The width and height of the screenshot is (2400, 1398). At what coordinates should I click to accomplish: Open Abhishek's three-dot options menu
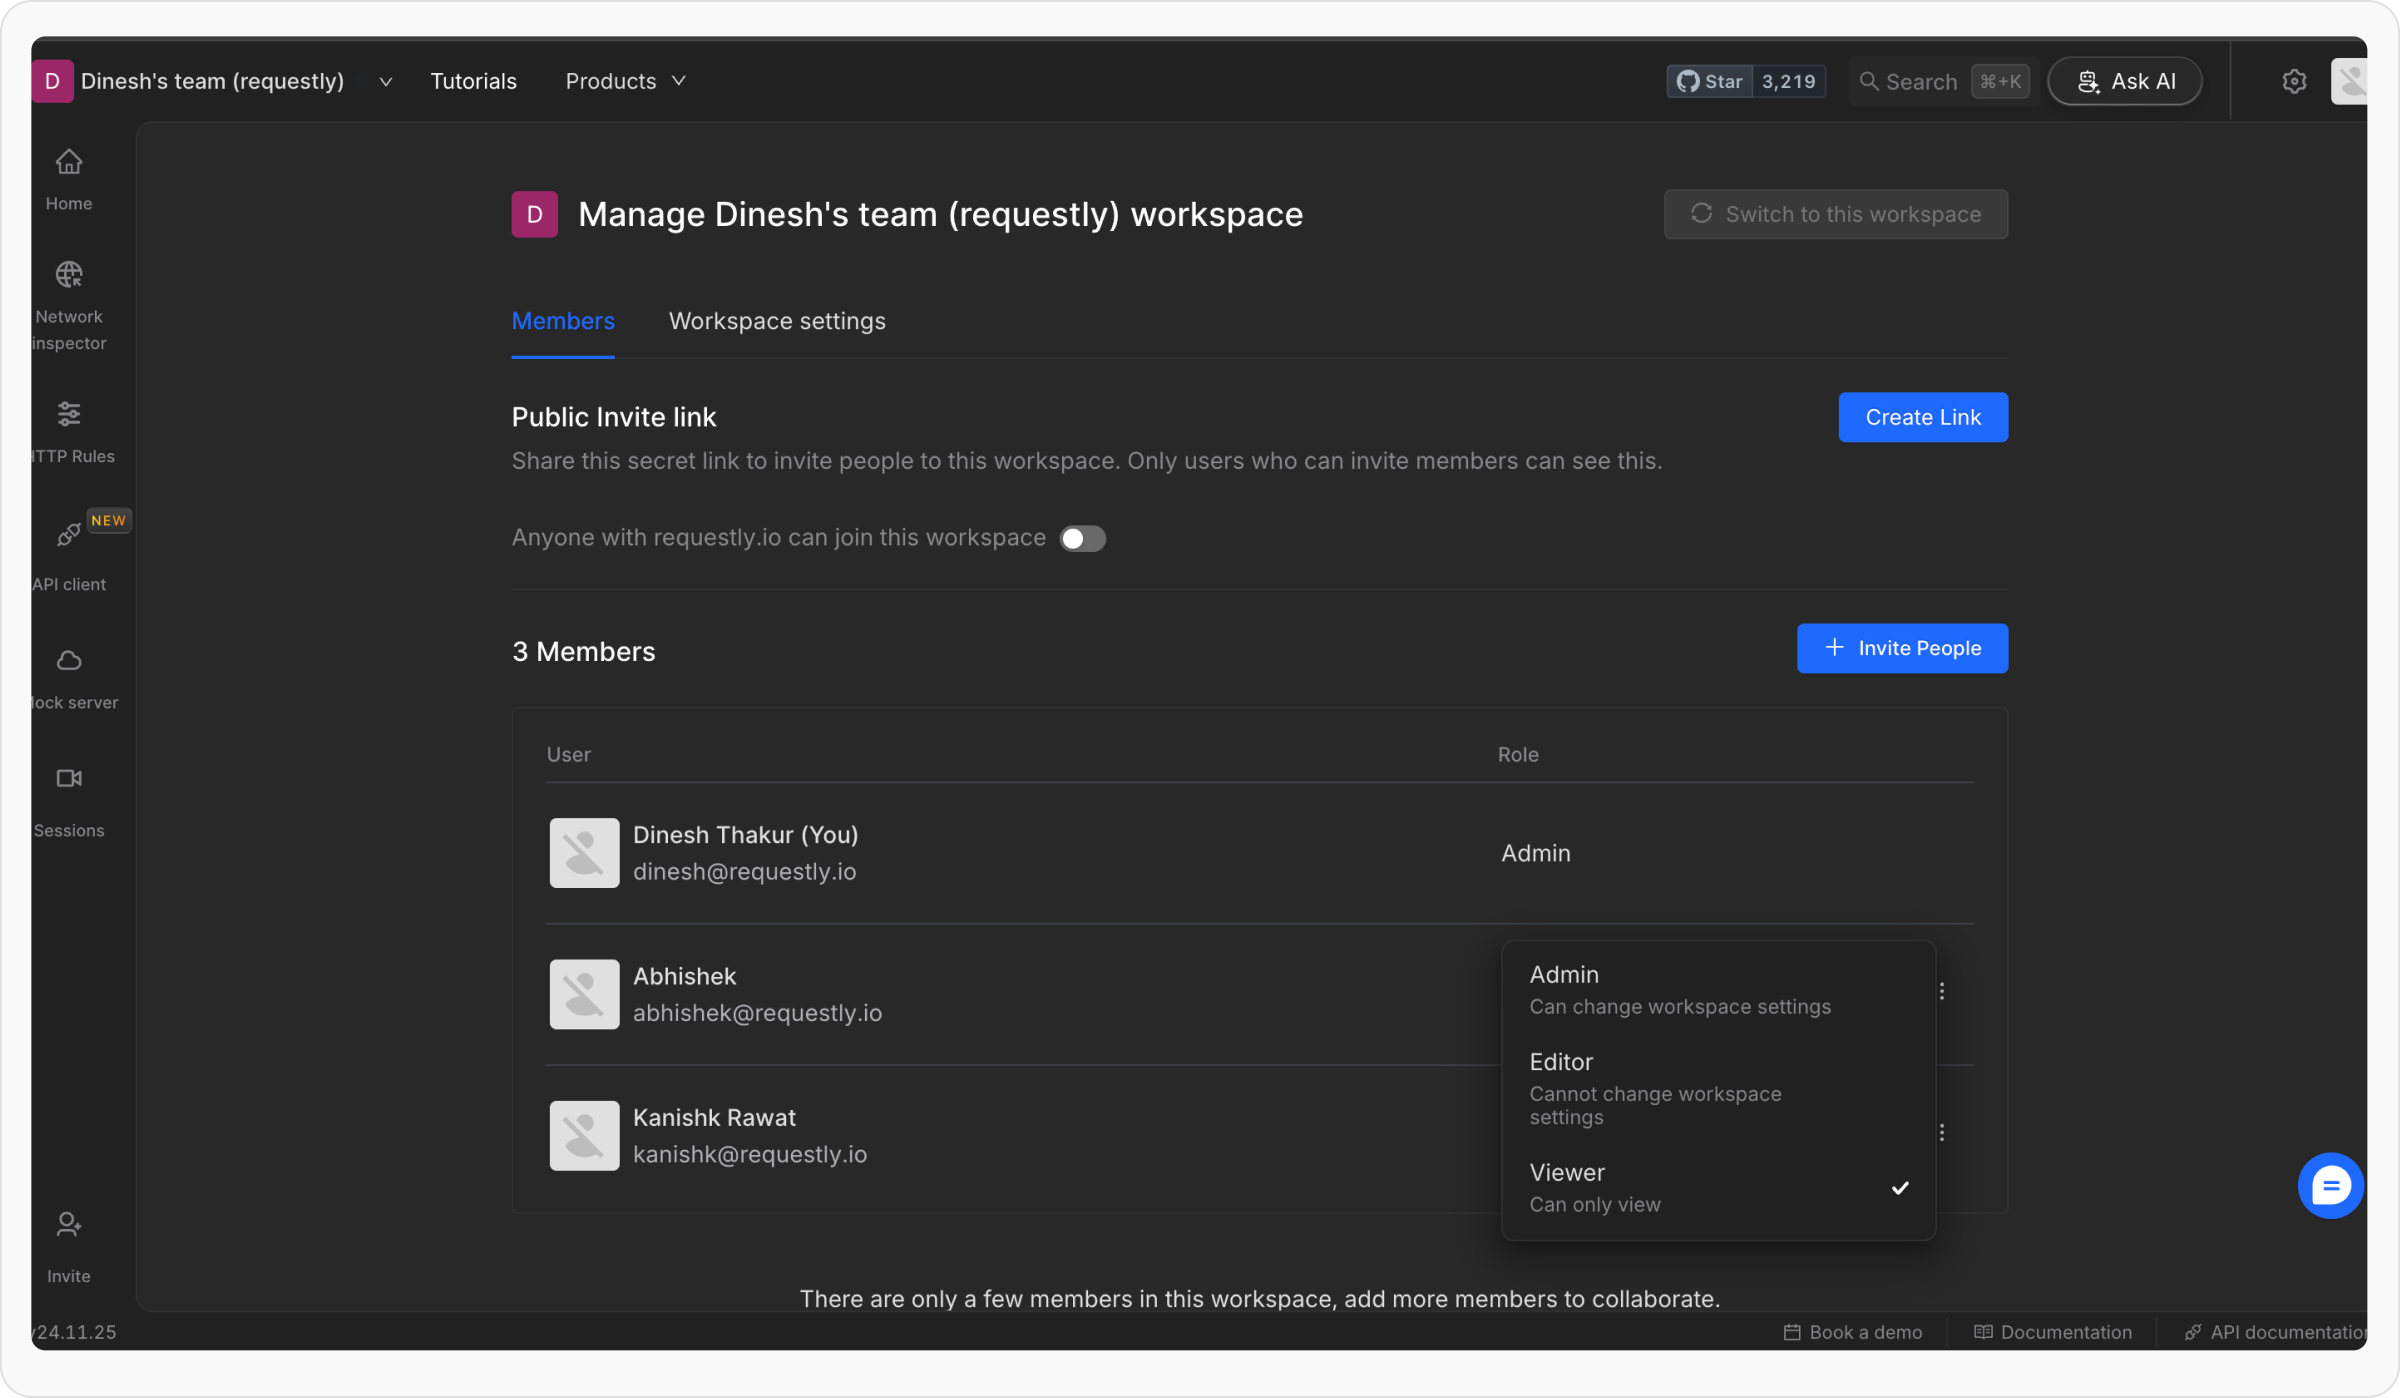1941,991
